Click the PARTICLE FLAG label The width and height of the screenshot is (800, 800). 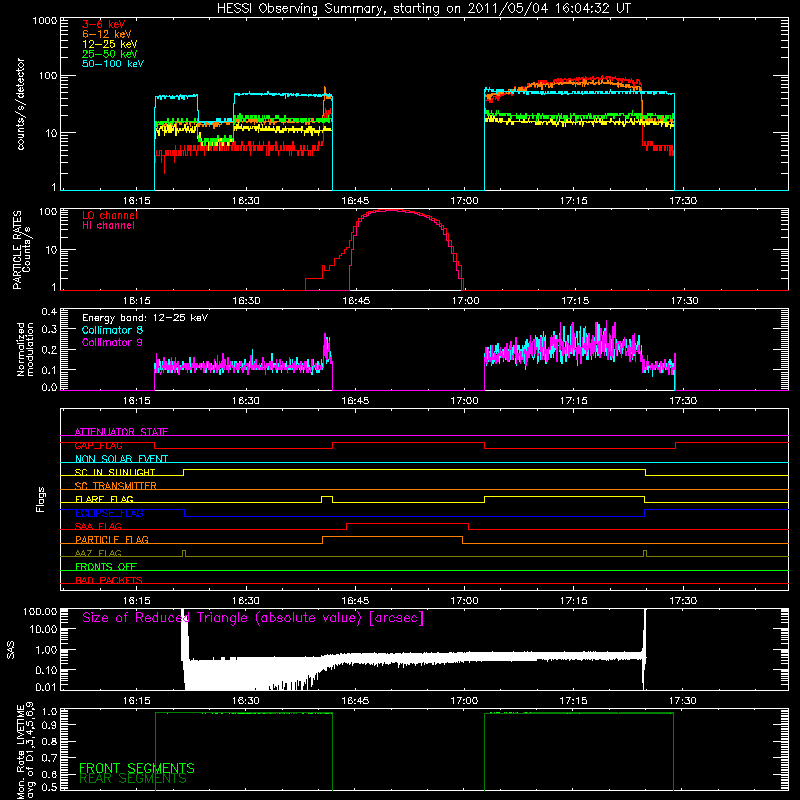112,540
